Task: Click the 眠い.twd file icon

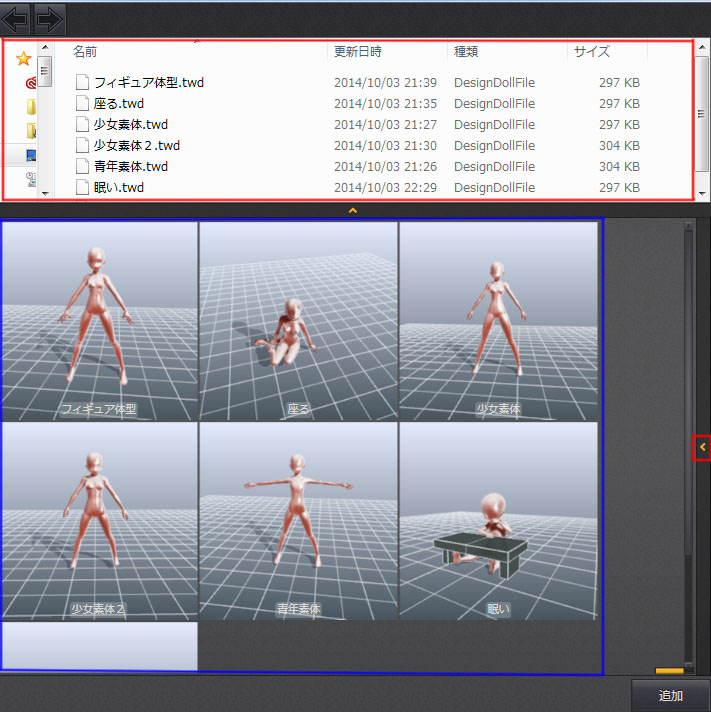Action: click(83, 188)
